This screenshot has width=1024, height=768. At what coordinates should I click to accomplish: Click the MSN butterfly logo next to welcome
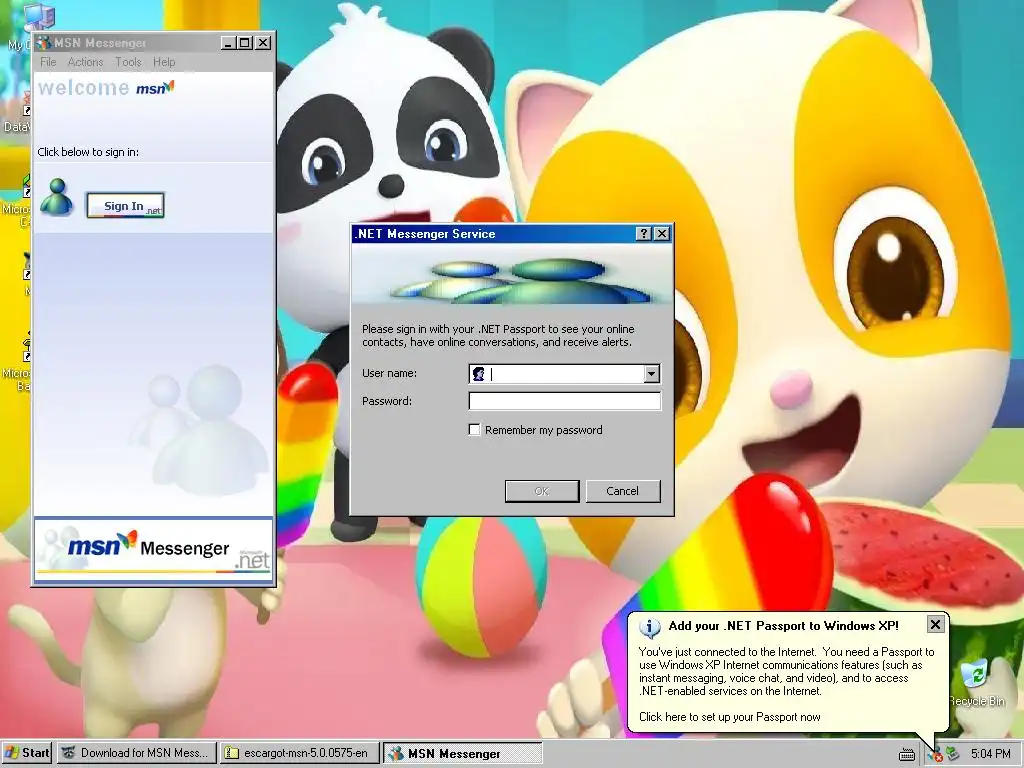[155, 88]
